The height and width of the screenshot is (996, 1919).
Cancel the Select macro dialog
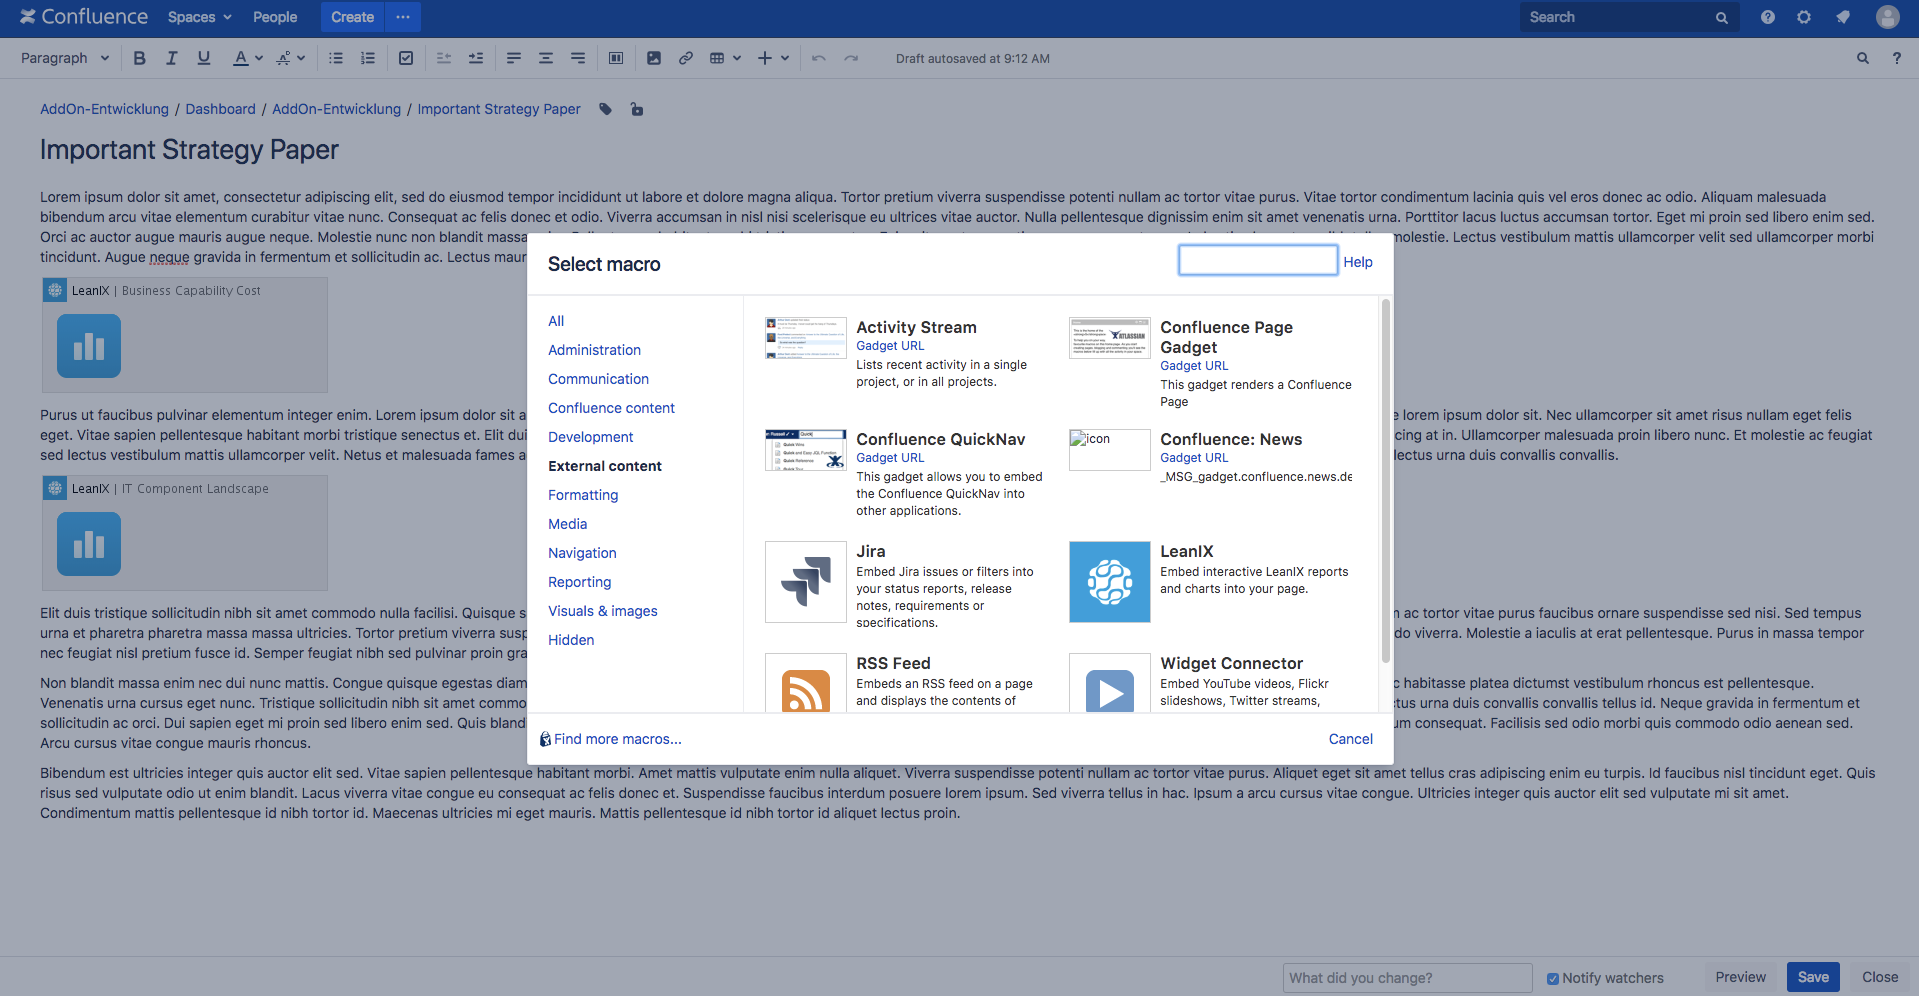click(1350, 739)
